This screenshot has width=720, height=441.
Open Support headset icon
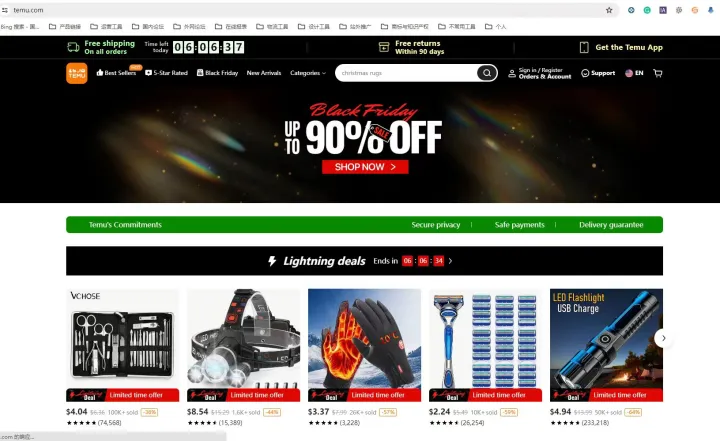(x=585, y=73)
